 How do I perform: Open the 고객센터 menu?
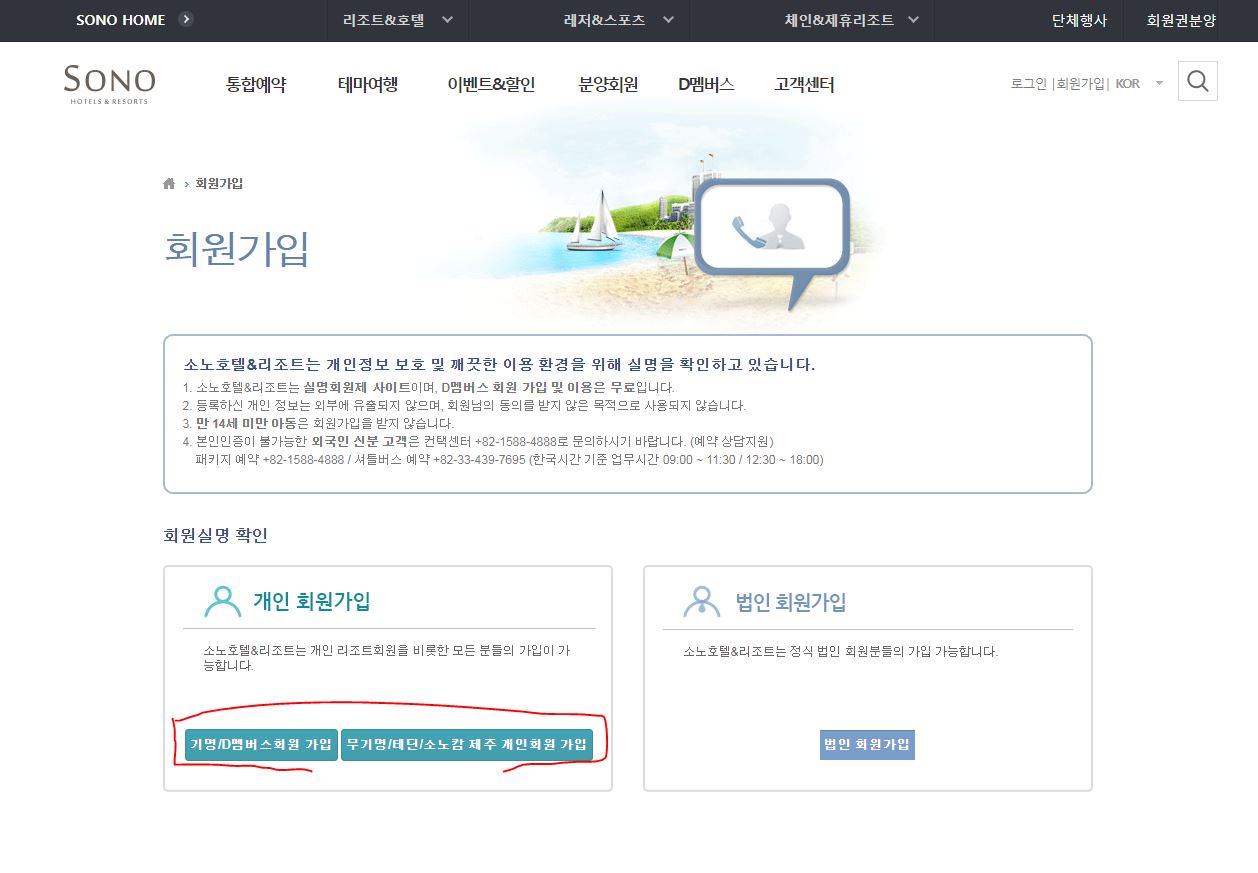pyautogui.click(x=804, y=85)
